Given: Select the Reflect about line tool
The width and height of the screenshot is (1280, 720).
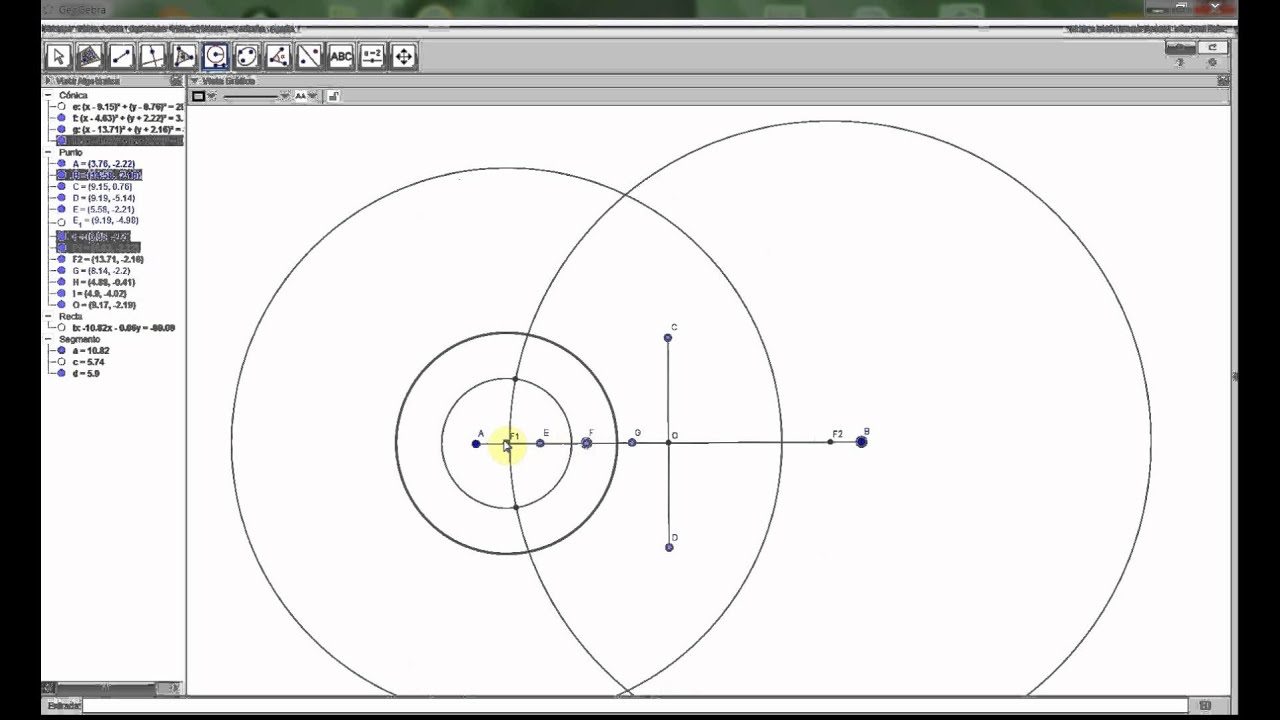Looking at the screenshot, I should [309, 56].
